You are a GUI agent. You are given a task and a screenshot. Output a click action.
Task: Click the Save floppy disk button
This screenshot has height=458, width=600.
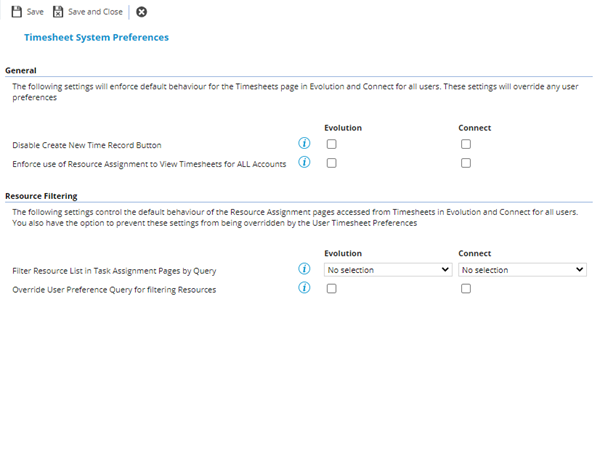tap(27, 11)
